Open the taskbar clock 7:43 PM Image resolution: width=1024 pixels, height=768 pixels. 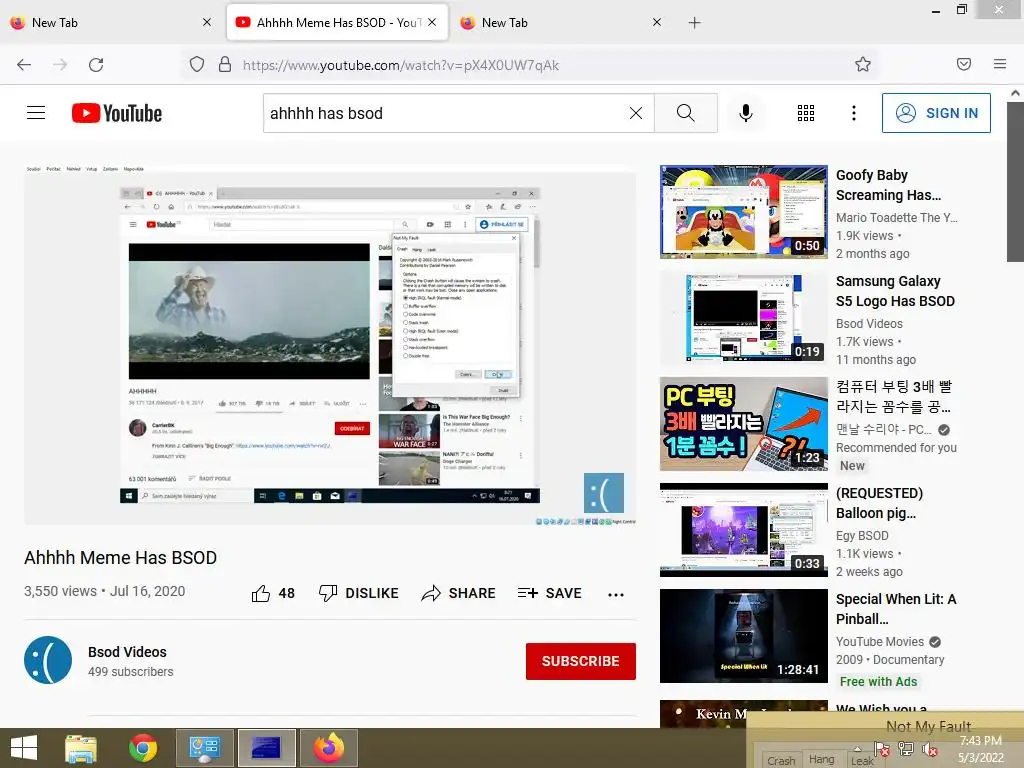click(980, 749)
